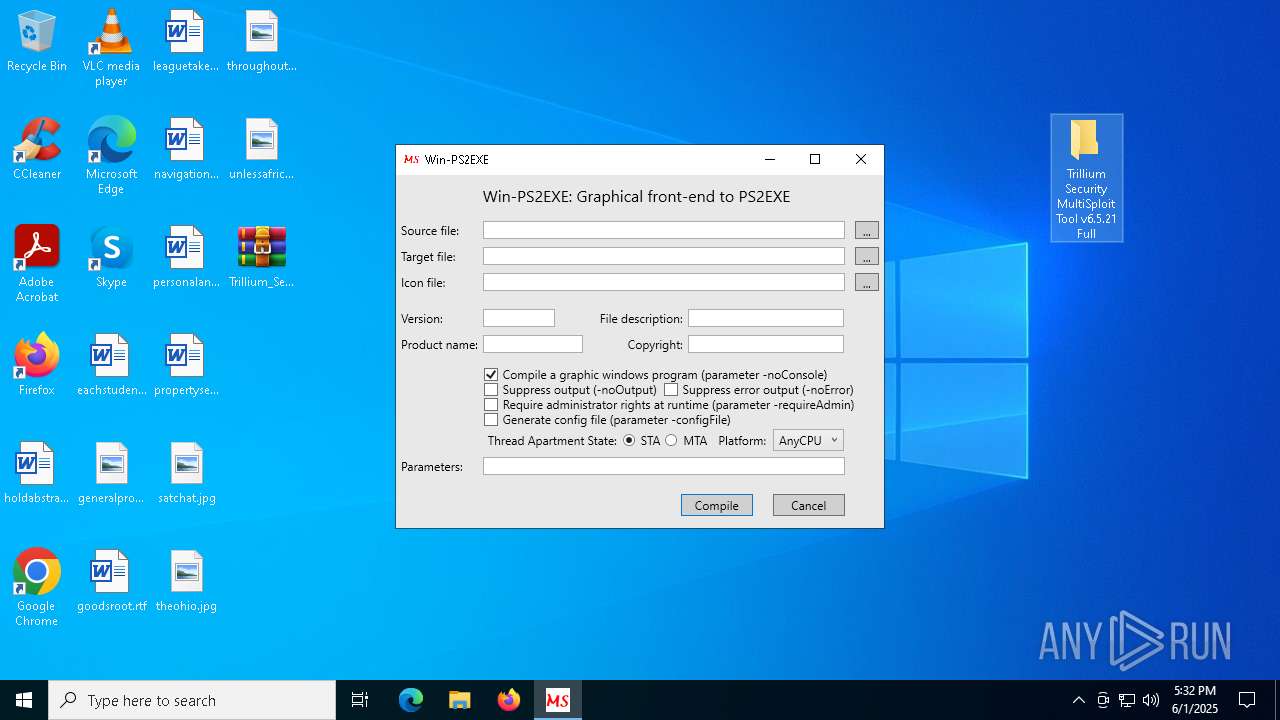Open Firefox desktop shortcut
Viewport: 1280px width, 720px height.
[37, 366]
